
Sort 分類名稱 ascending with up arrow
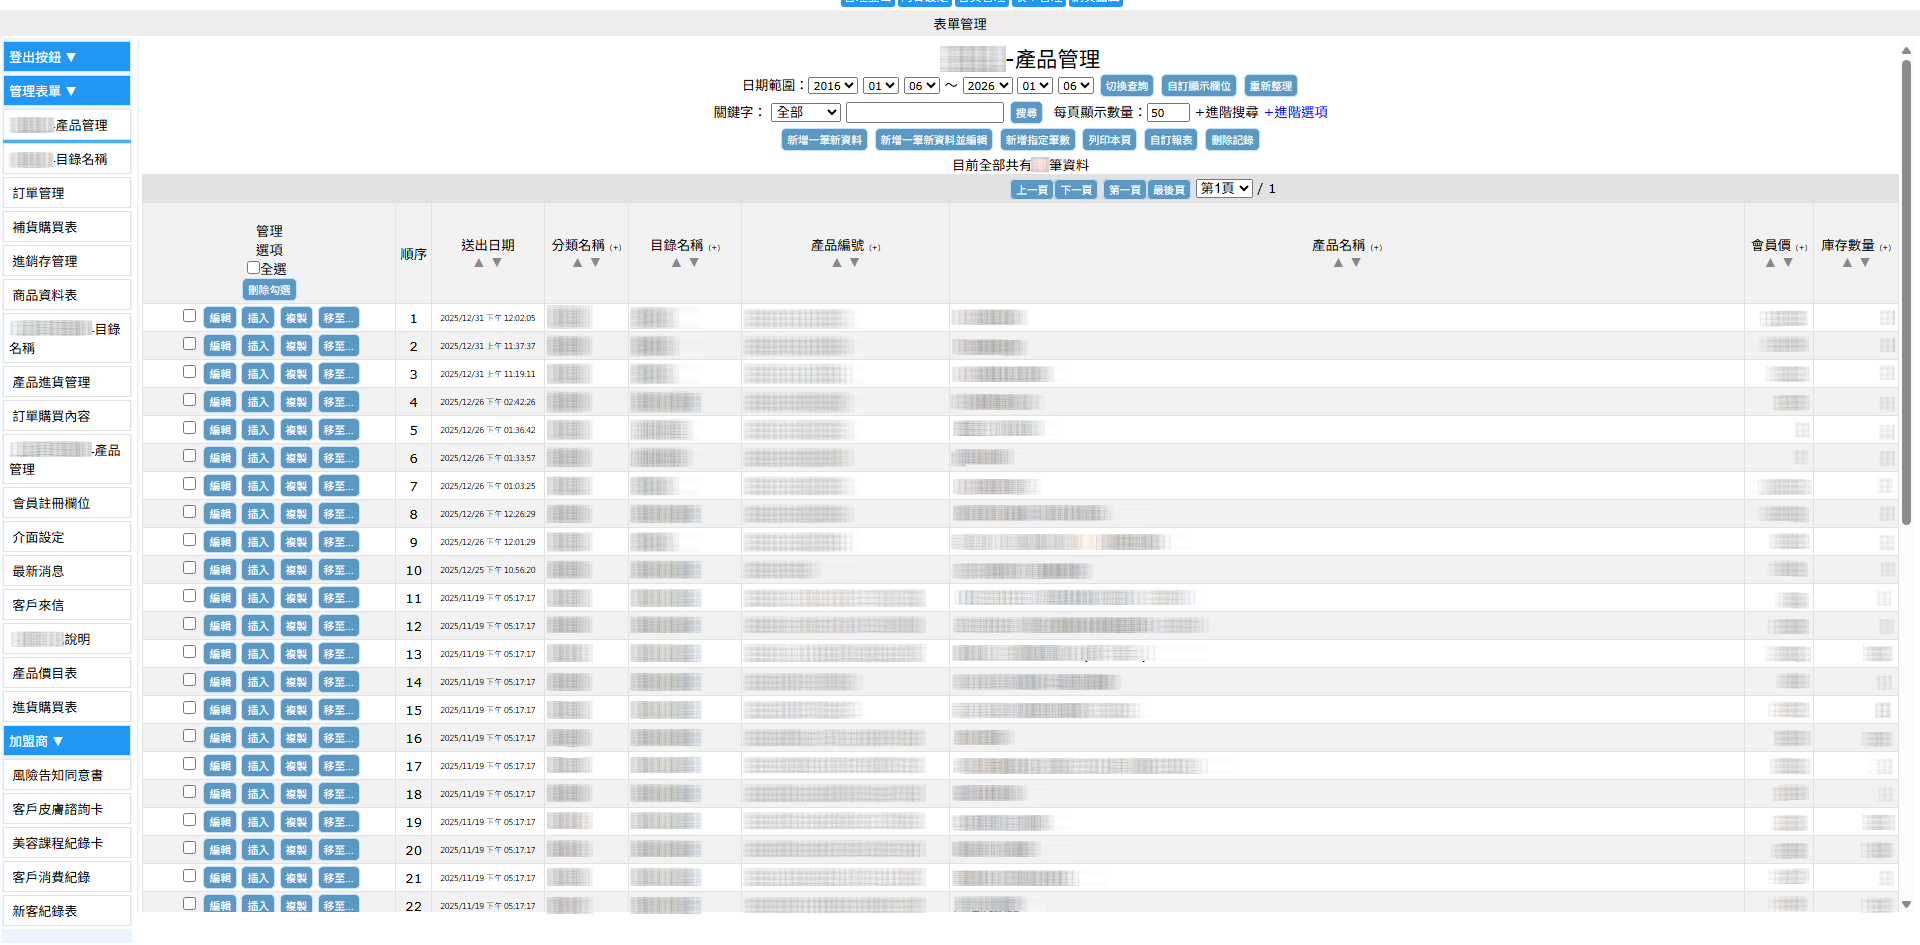577,263
